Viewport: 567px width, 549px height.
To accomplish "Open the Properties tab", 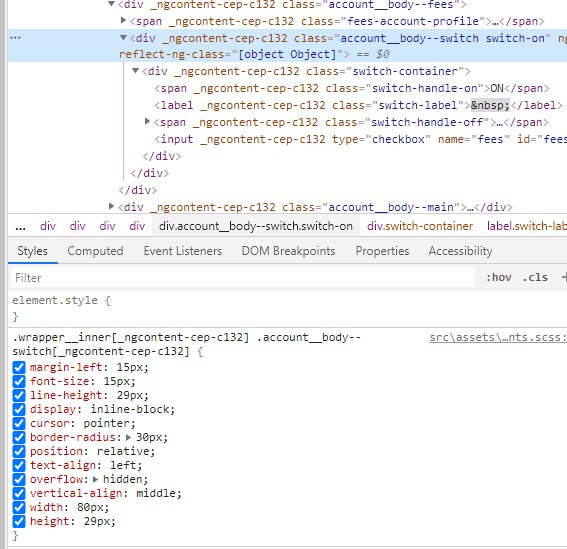I will [x=382, y=251].
